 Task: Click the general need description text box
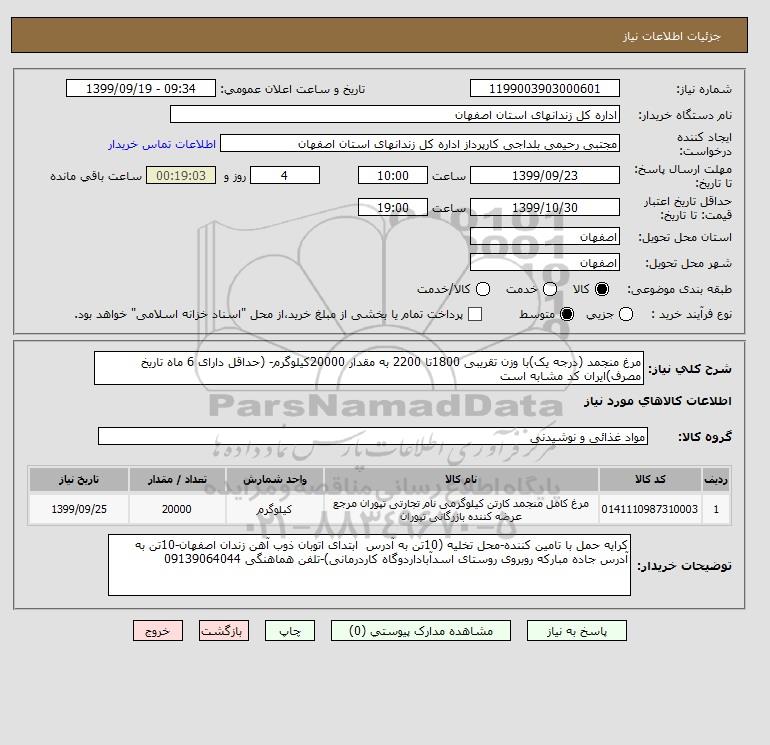[369, 368]
